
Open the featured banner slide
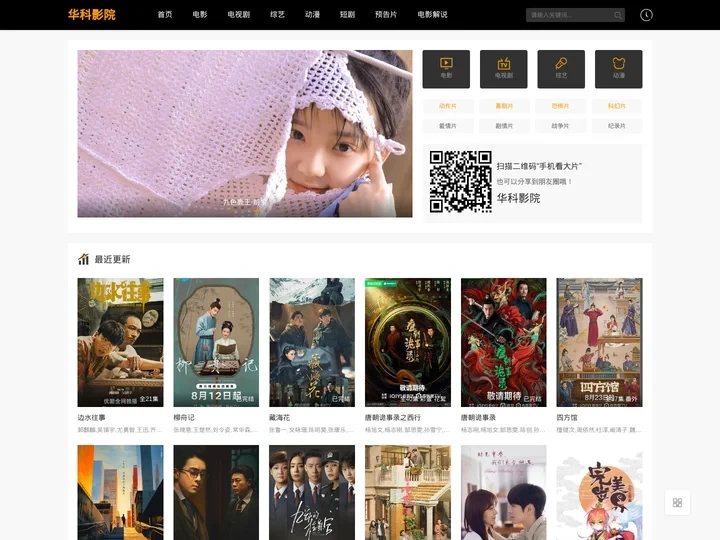pos(245,133)
